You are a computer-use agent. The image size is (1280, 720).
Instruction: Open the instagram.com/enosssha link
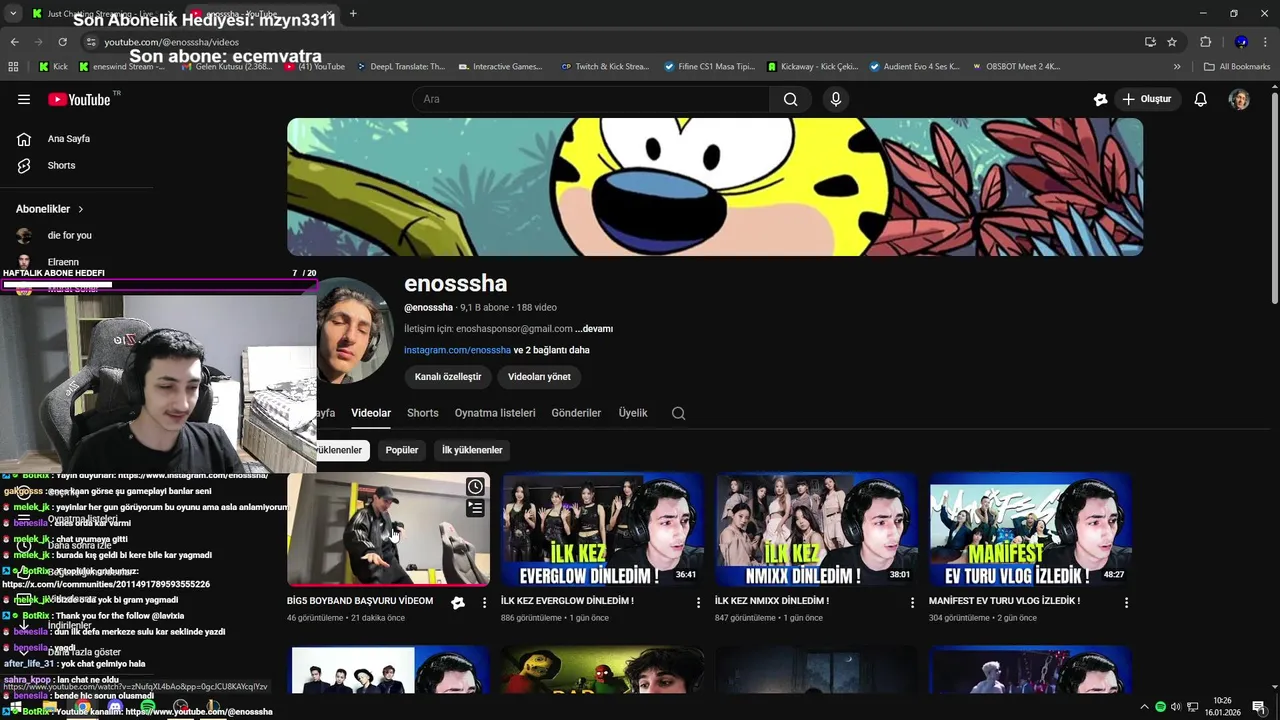pyautogui.click(x=457, y=351)
